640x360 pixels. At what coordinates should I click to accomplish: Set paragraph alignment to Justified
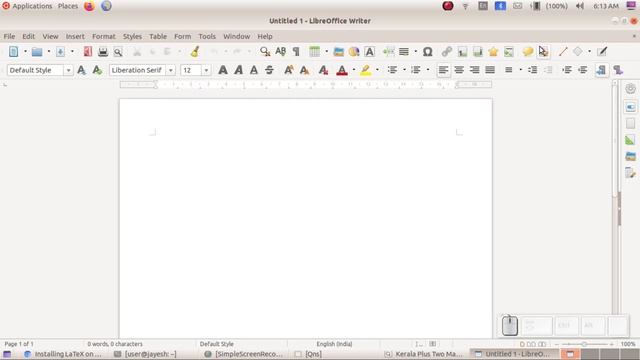pyautogui.click(x=490, y=70)
